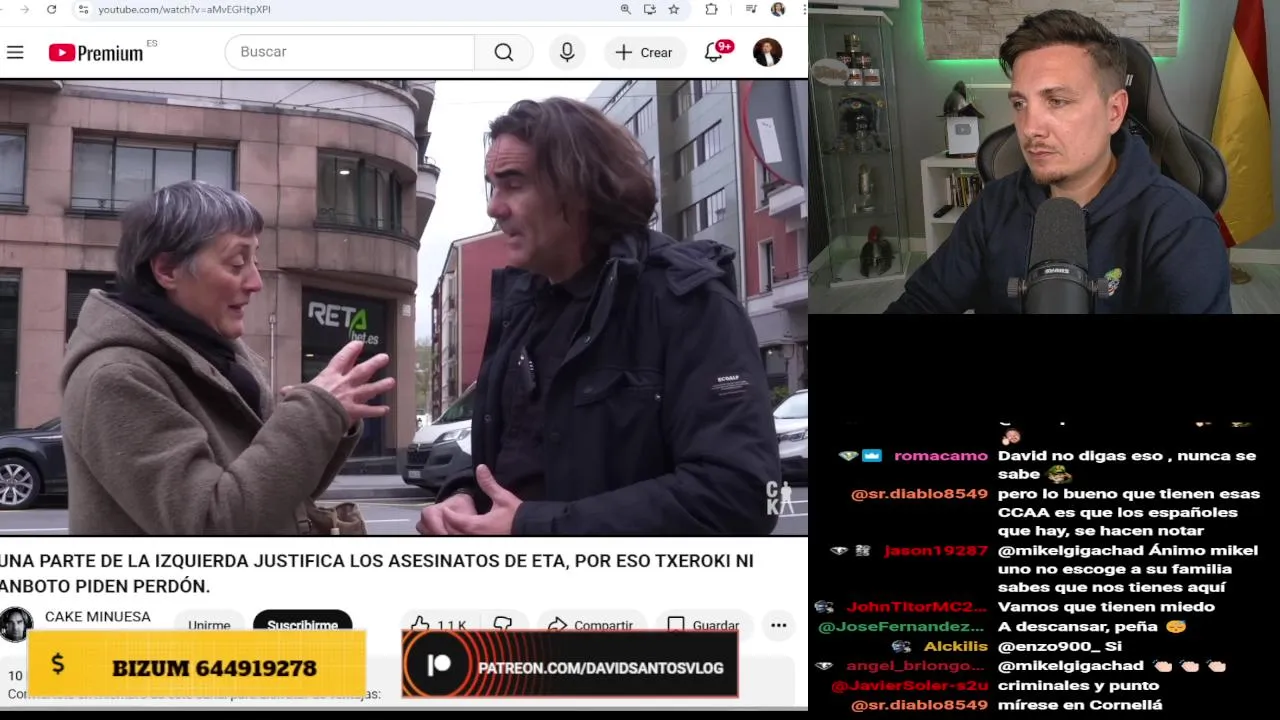This screenshot has height=720, width=1280.
Task: Click the browser zoom magnifier icon
Action: (626, 9)
